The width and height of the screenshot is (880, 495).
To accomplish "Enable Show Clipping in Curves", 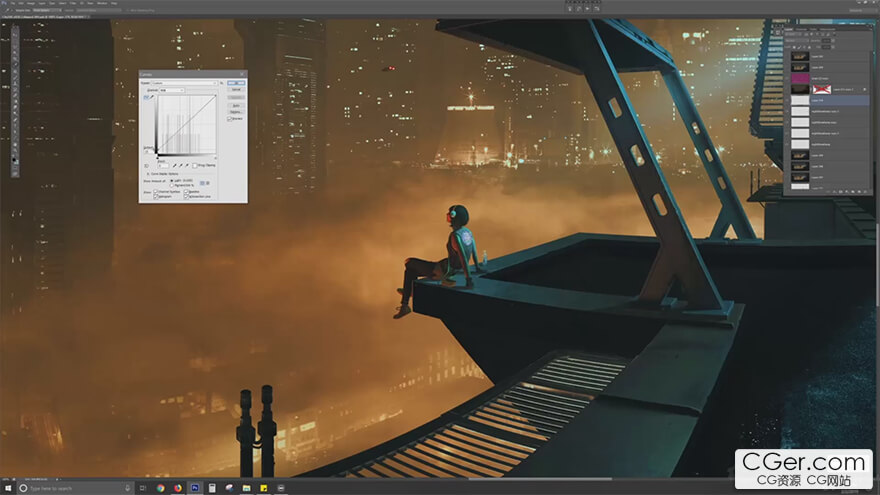I will 195,166.
